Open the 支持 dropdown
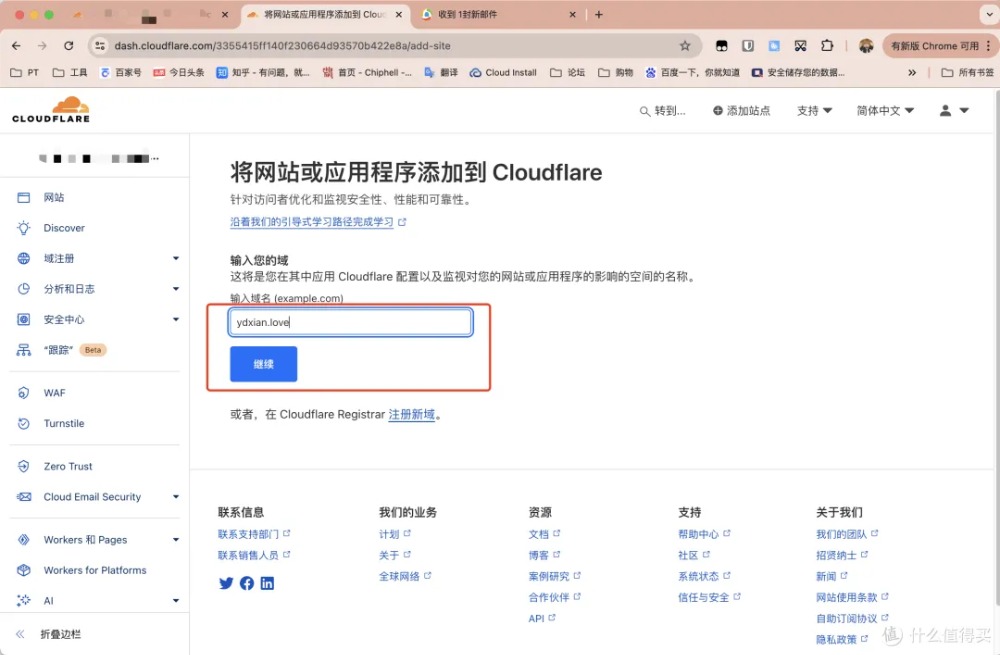1000x655 pixels. pos(814,110)
